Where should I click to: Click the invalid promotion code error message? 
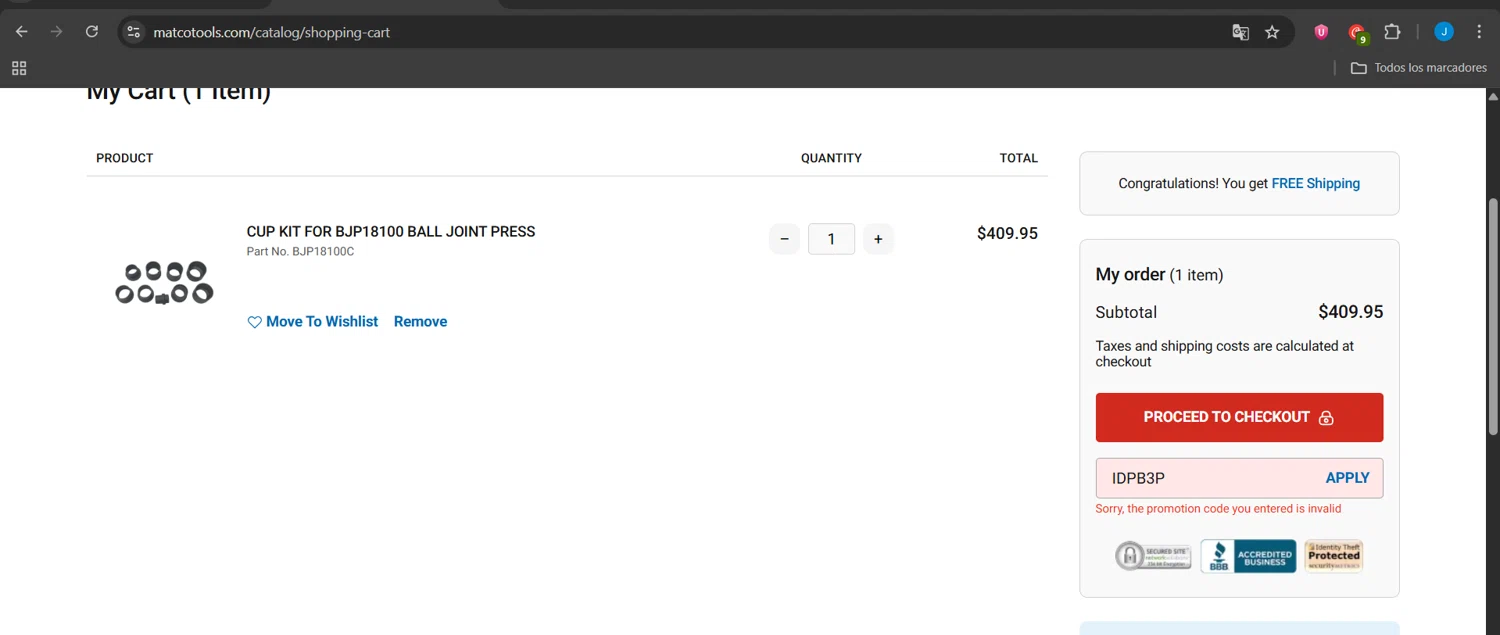click(1218, 509)
